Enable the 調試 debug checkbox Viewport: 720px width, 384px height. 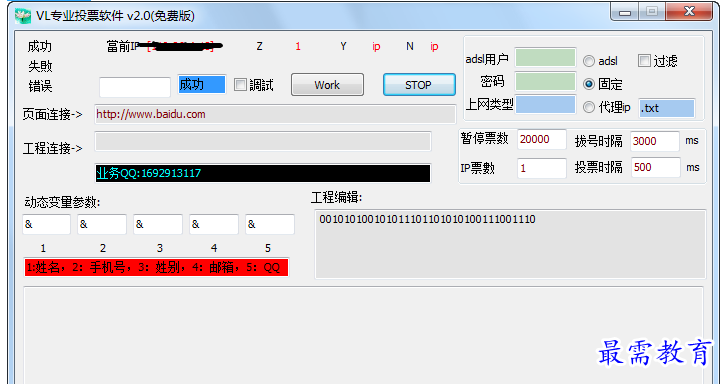[x=240, y=85]
